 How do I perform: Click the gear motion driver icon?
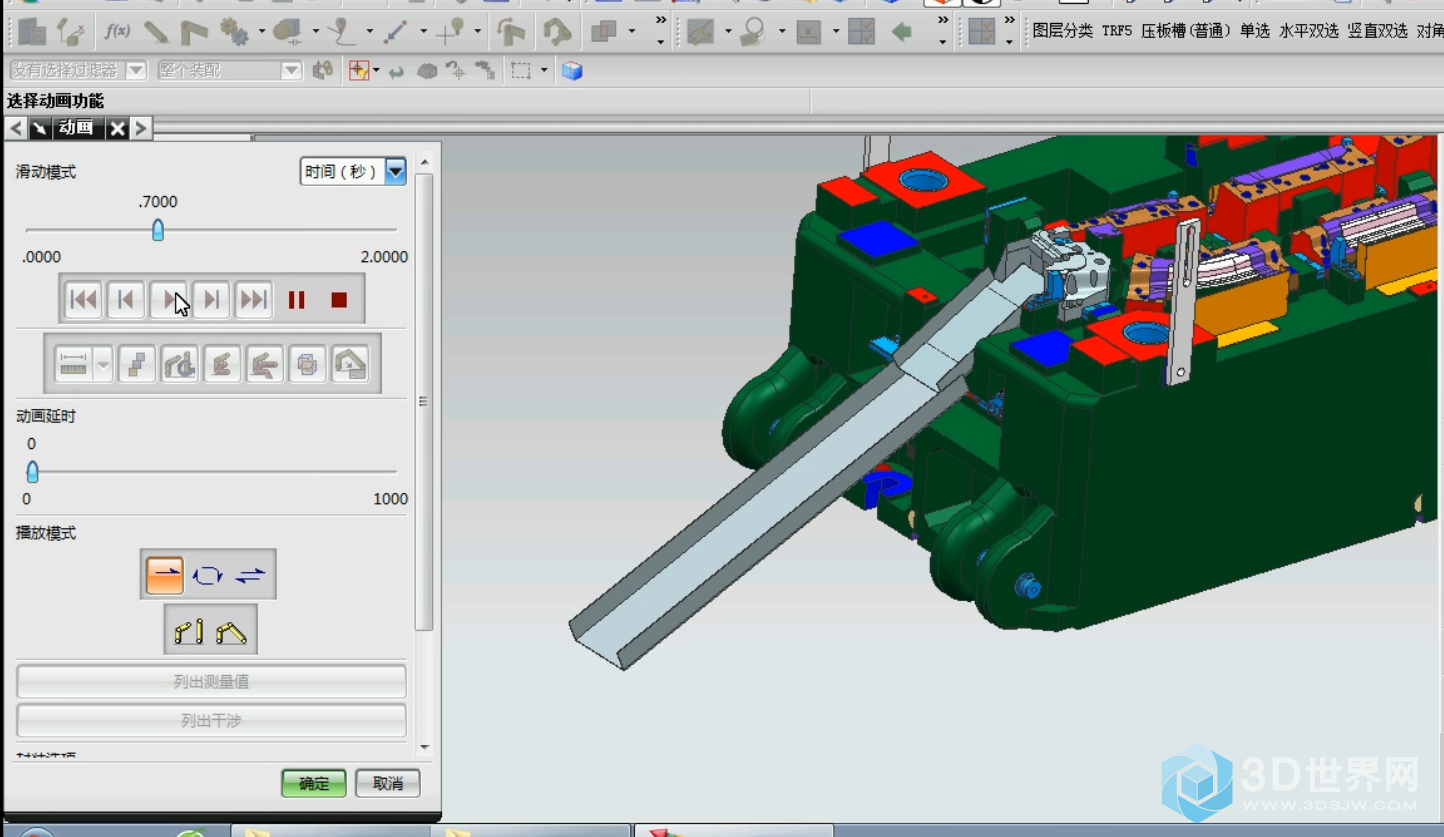coord(235,32)
